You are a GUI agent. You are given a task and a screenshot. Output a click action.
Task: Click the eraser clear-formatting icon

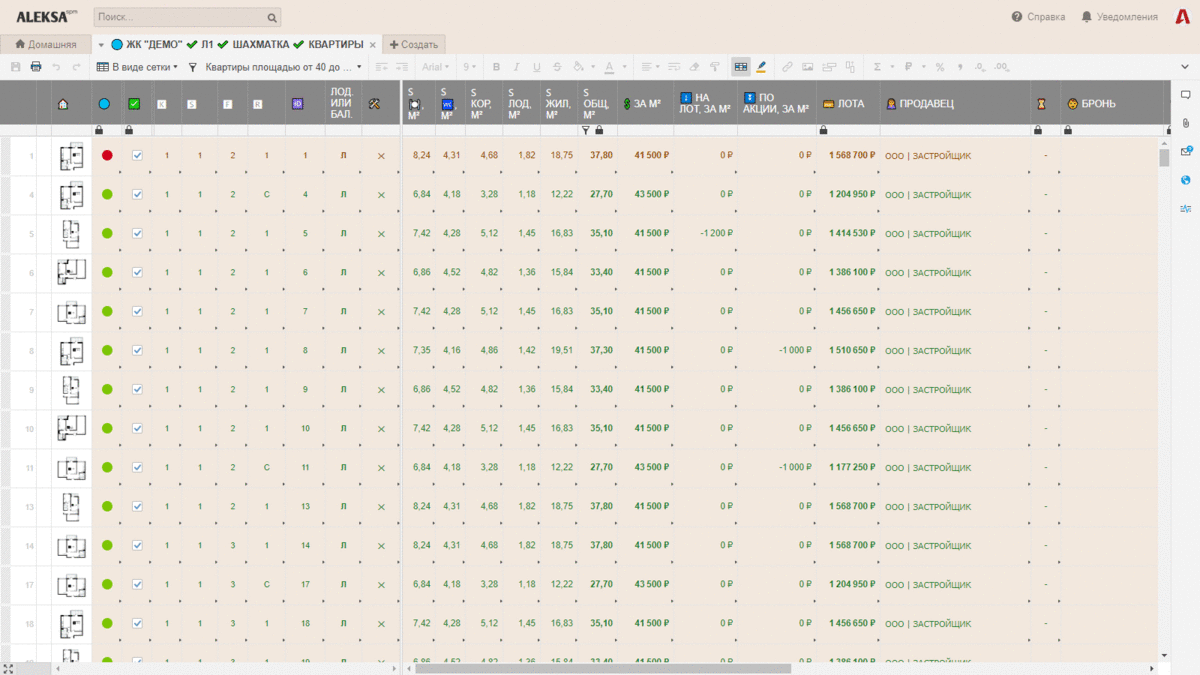click(695, 67)
